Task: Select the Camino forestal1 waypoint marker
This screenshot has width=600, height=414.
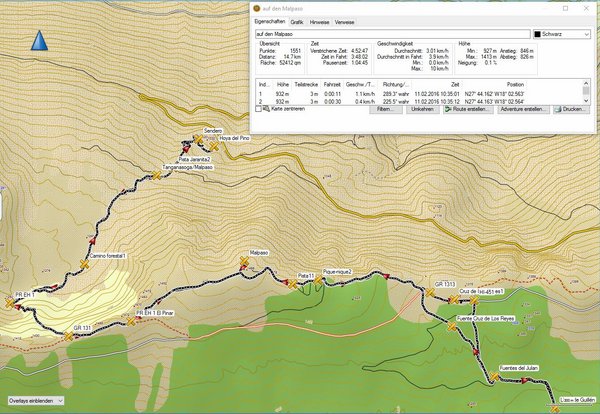Action: [x=84, y=265]
